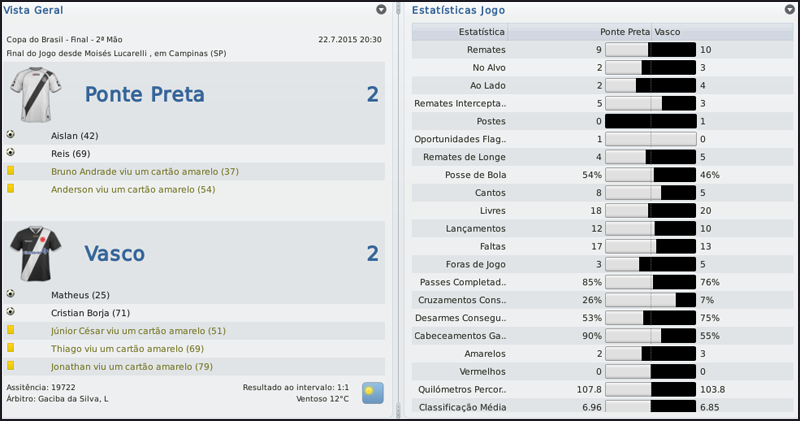Click the Vasco column header in statistics
Image resolution: width=800 pixels, height=421 pixels.
pos(670,31)
